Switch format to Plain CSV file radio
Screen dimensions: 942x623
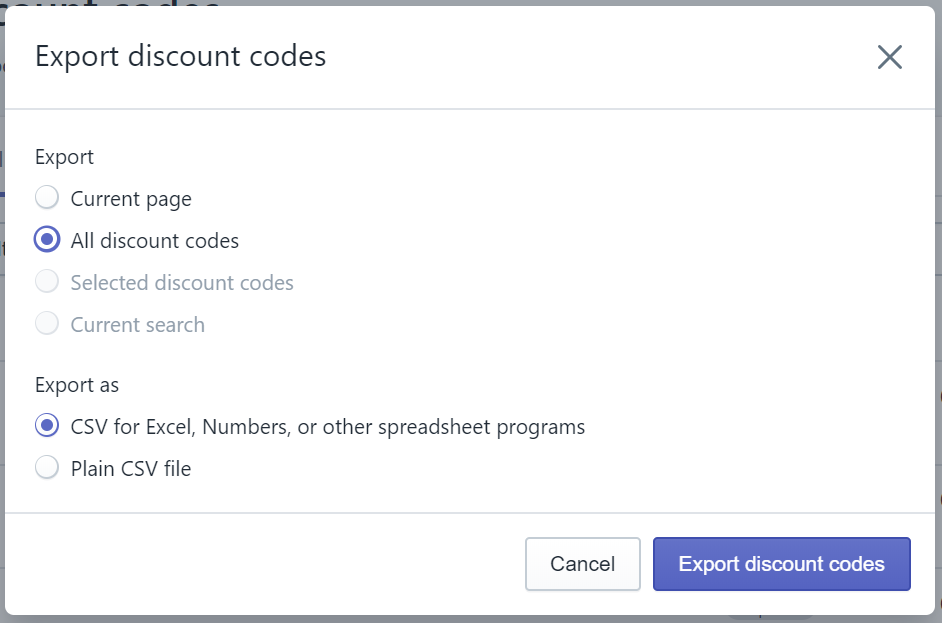coord(47,468)
